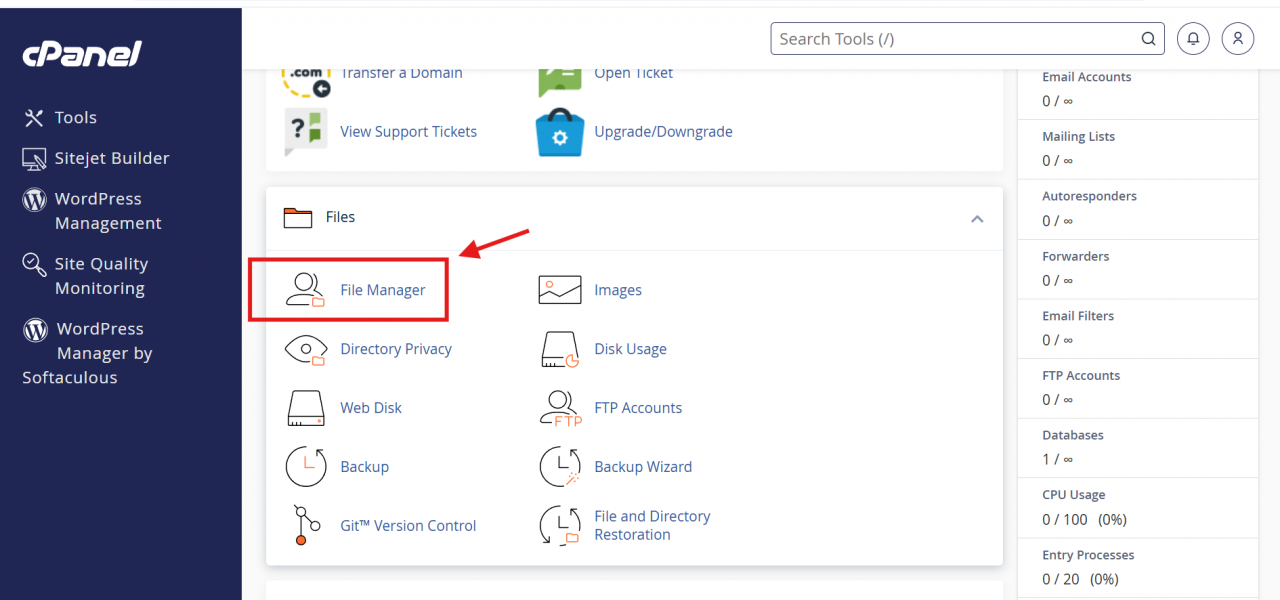Viewport: 1280px width, 600px height.
Task: Click the FTP Accounts user icon
Action: tap(560, 408)
